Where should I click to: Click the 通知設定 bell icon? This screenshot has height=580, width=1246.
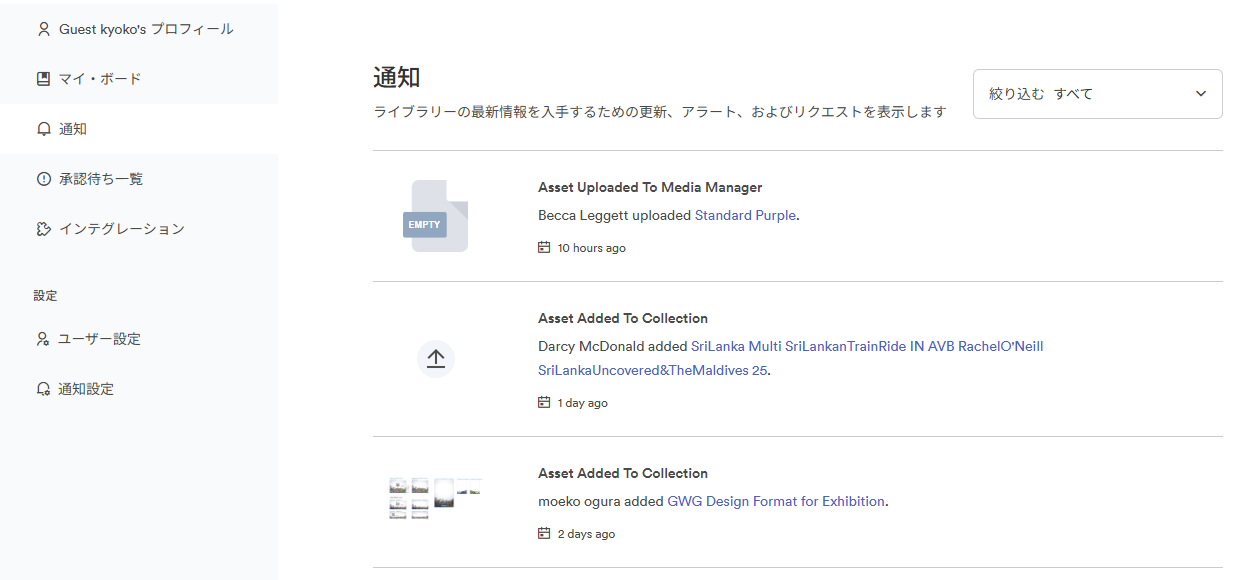[x=43, y=389]
